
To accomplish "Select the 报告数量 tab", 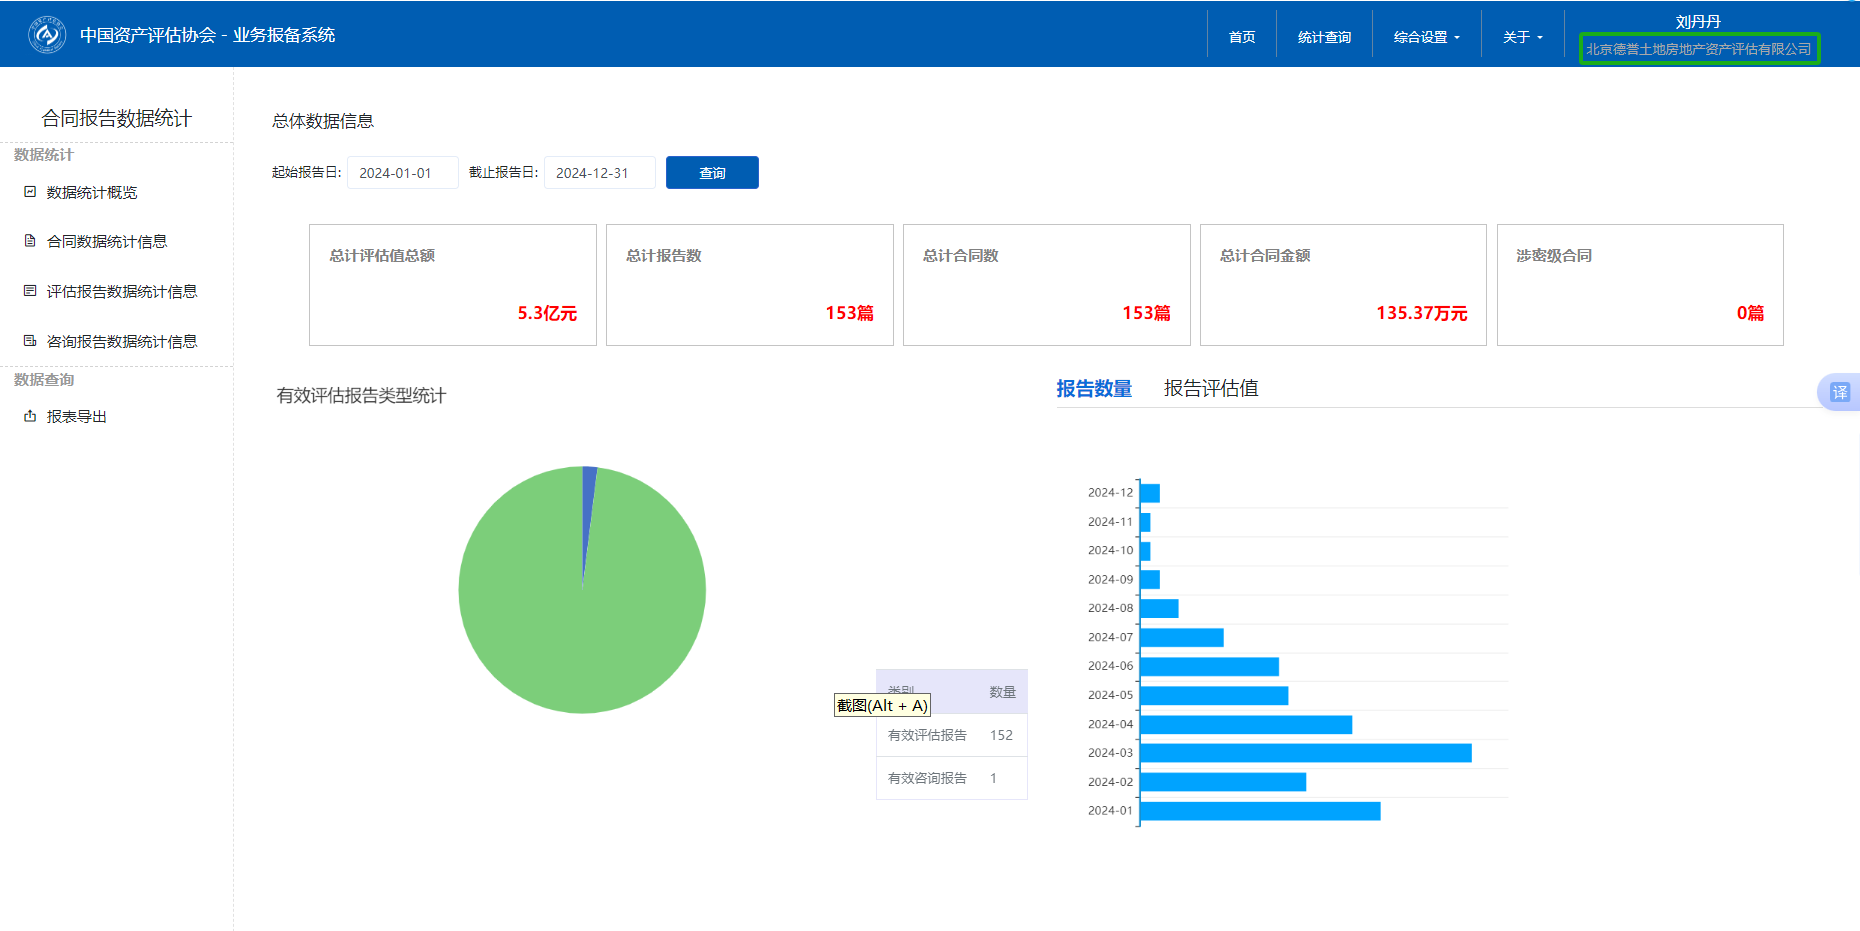I will point(1093,389).
